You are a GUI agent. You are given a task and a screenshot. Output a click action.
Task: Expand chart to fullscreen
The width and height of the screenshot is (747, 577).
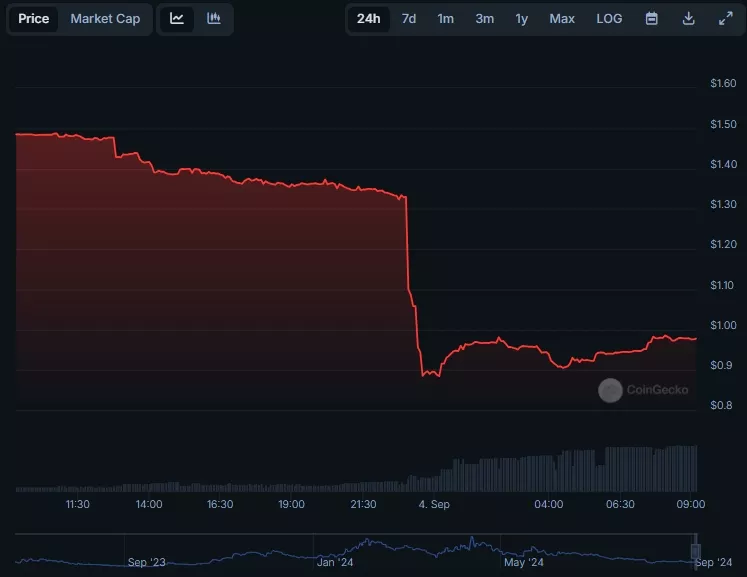tap(726, 19)
